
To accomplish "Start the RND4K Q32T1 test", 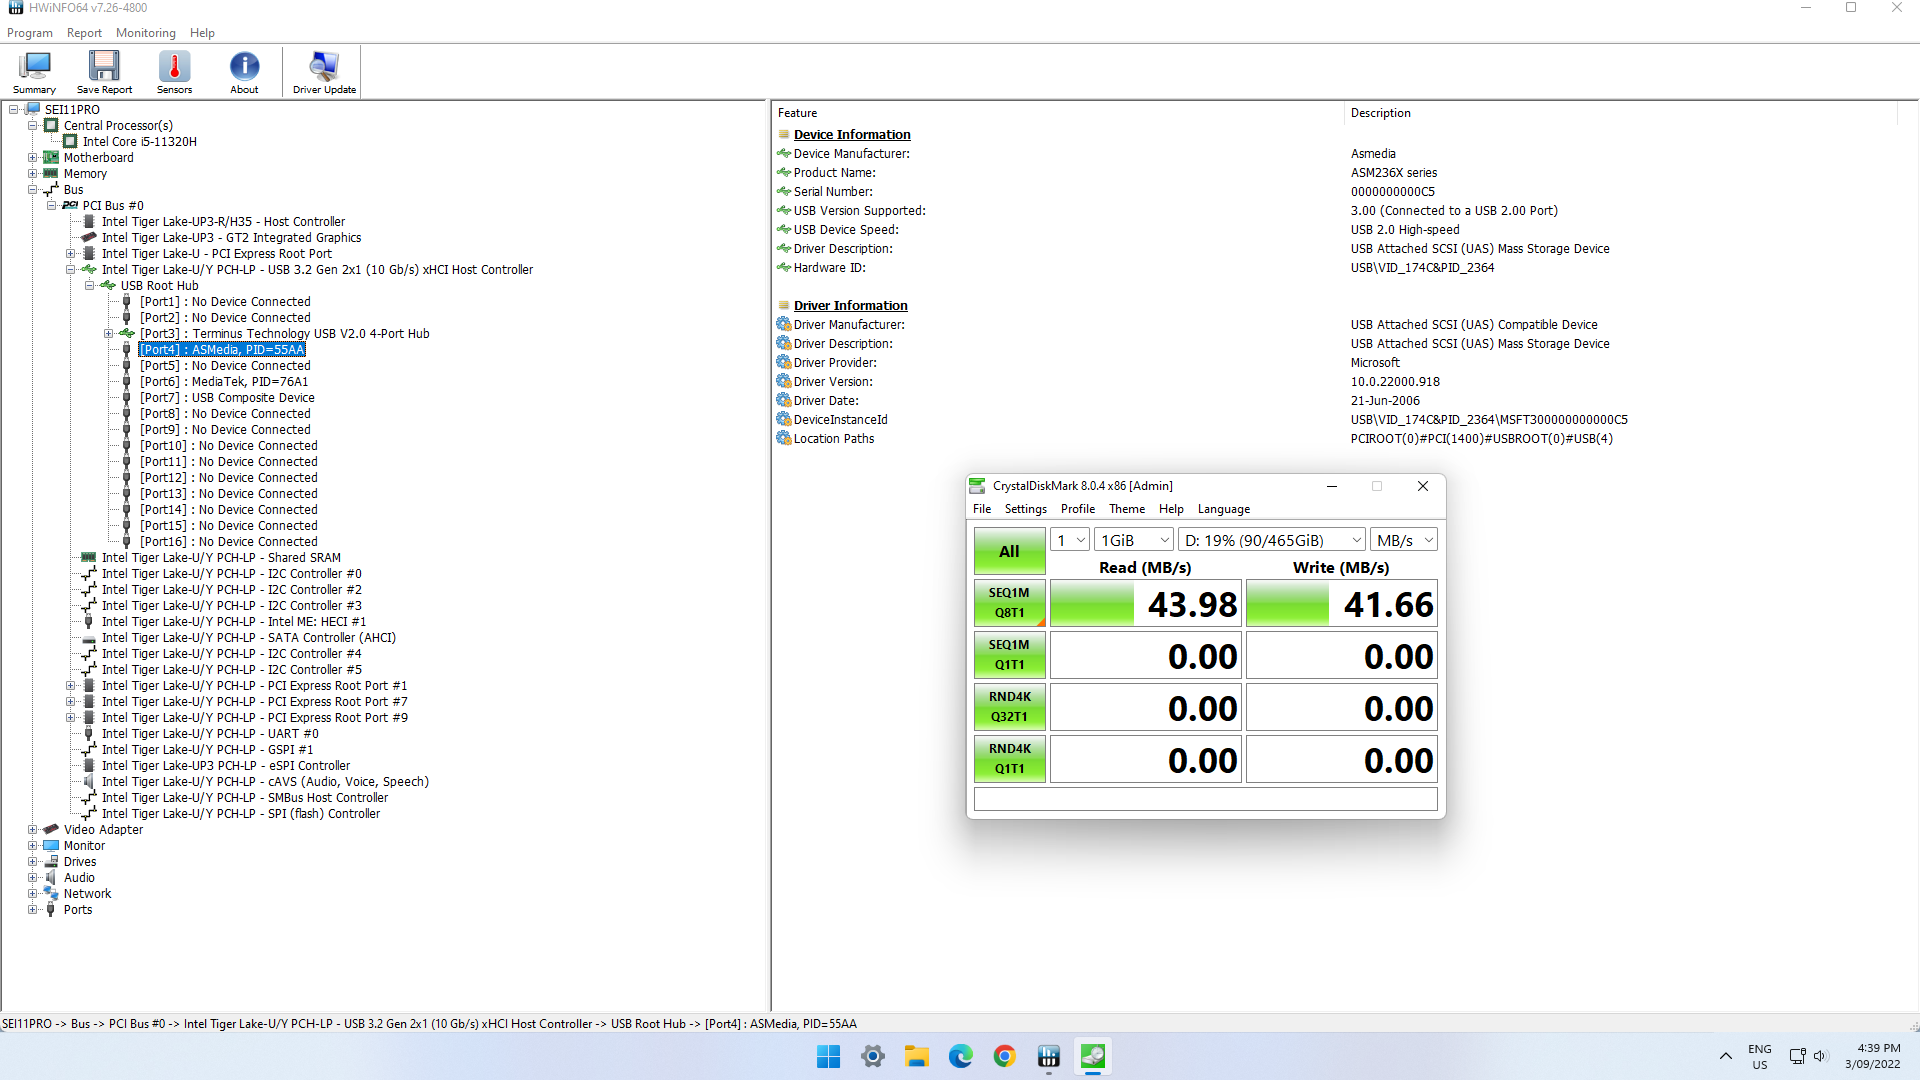I will click(1010, 707).
